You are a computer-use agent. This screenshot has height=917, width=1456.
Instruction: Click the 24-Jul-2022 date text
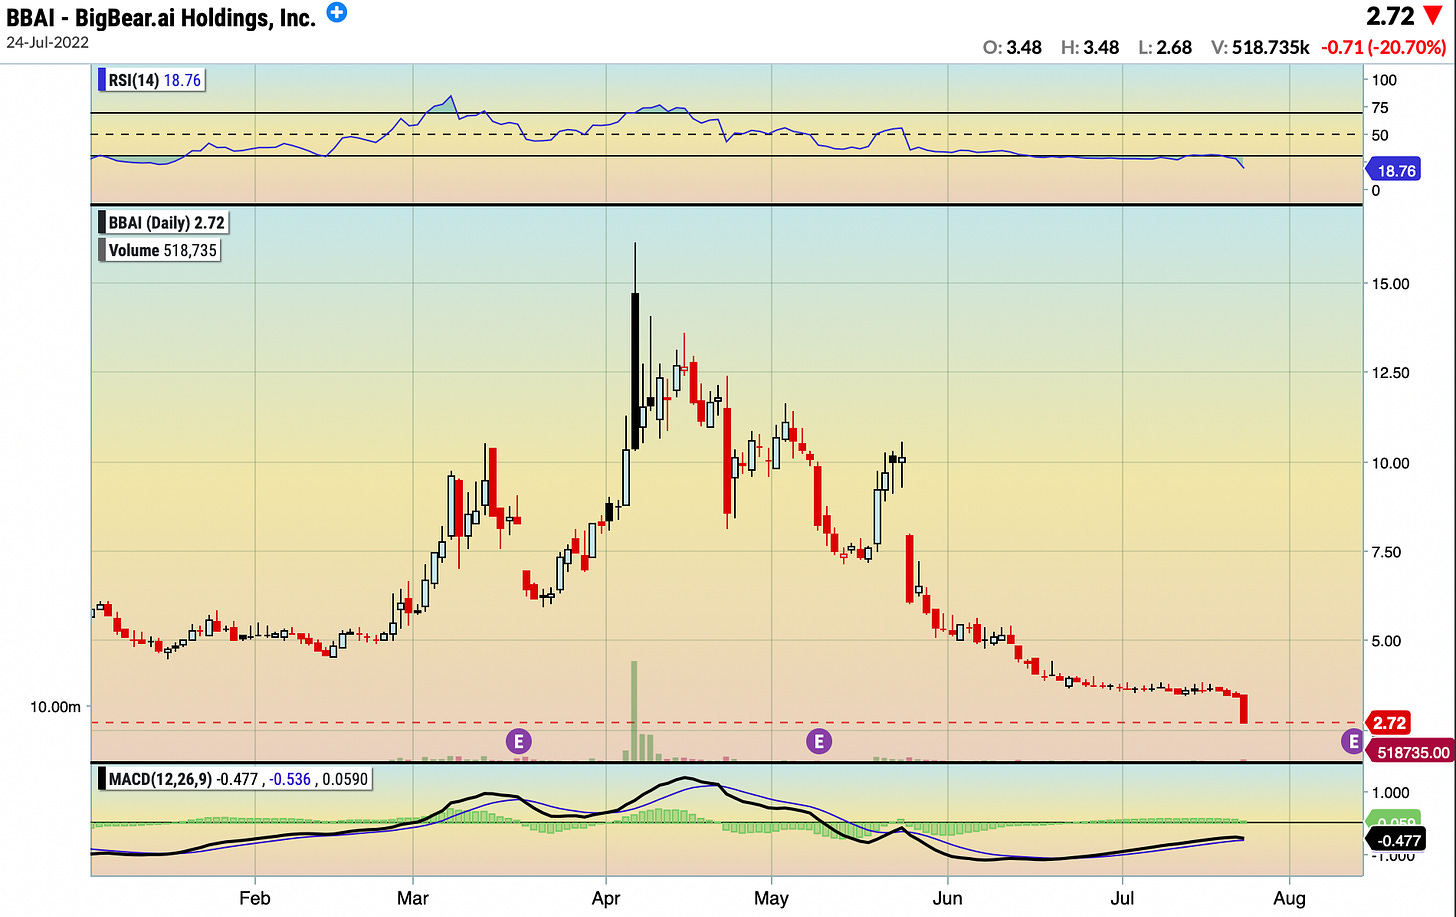(47, 42)
